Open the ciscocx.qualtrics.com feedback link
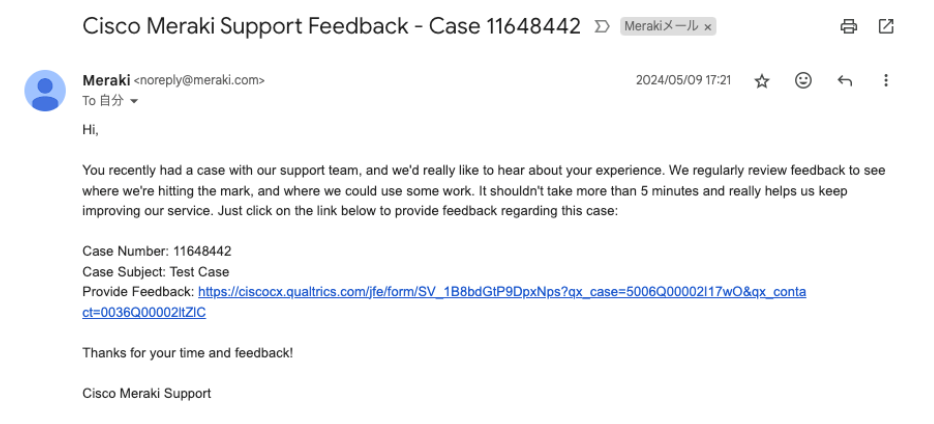The height and width of the screenshot is (424, 934). tap(501, 292)
